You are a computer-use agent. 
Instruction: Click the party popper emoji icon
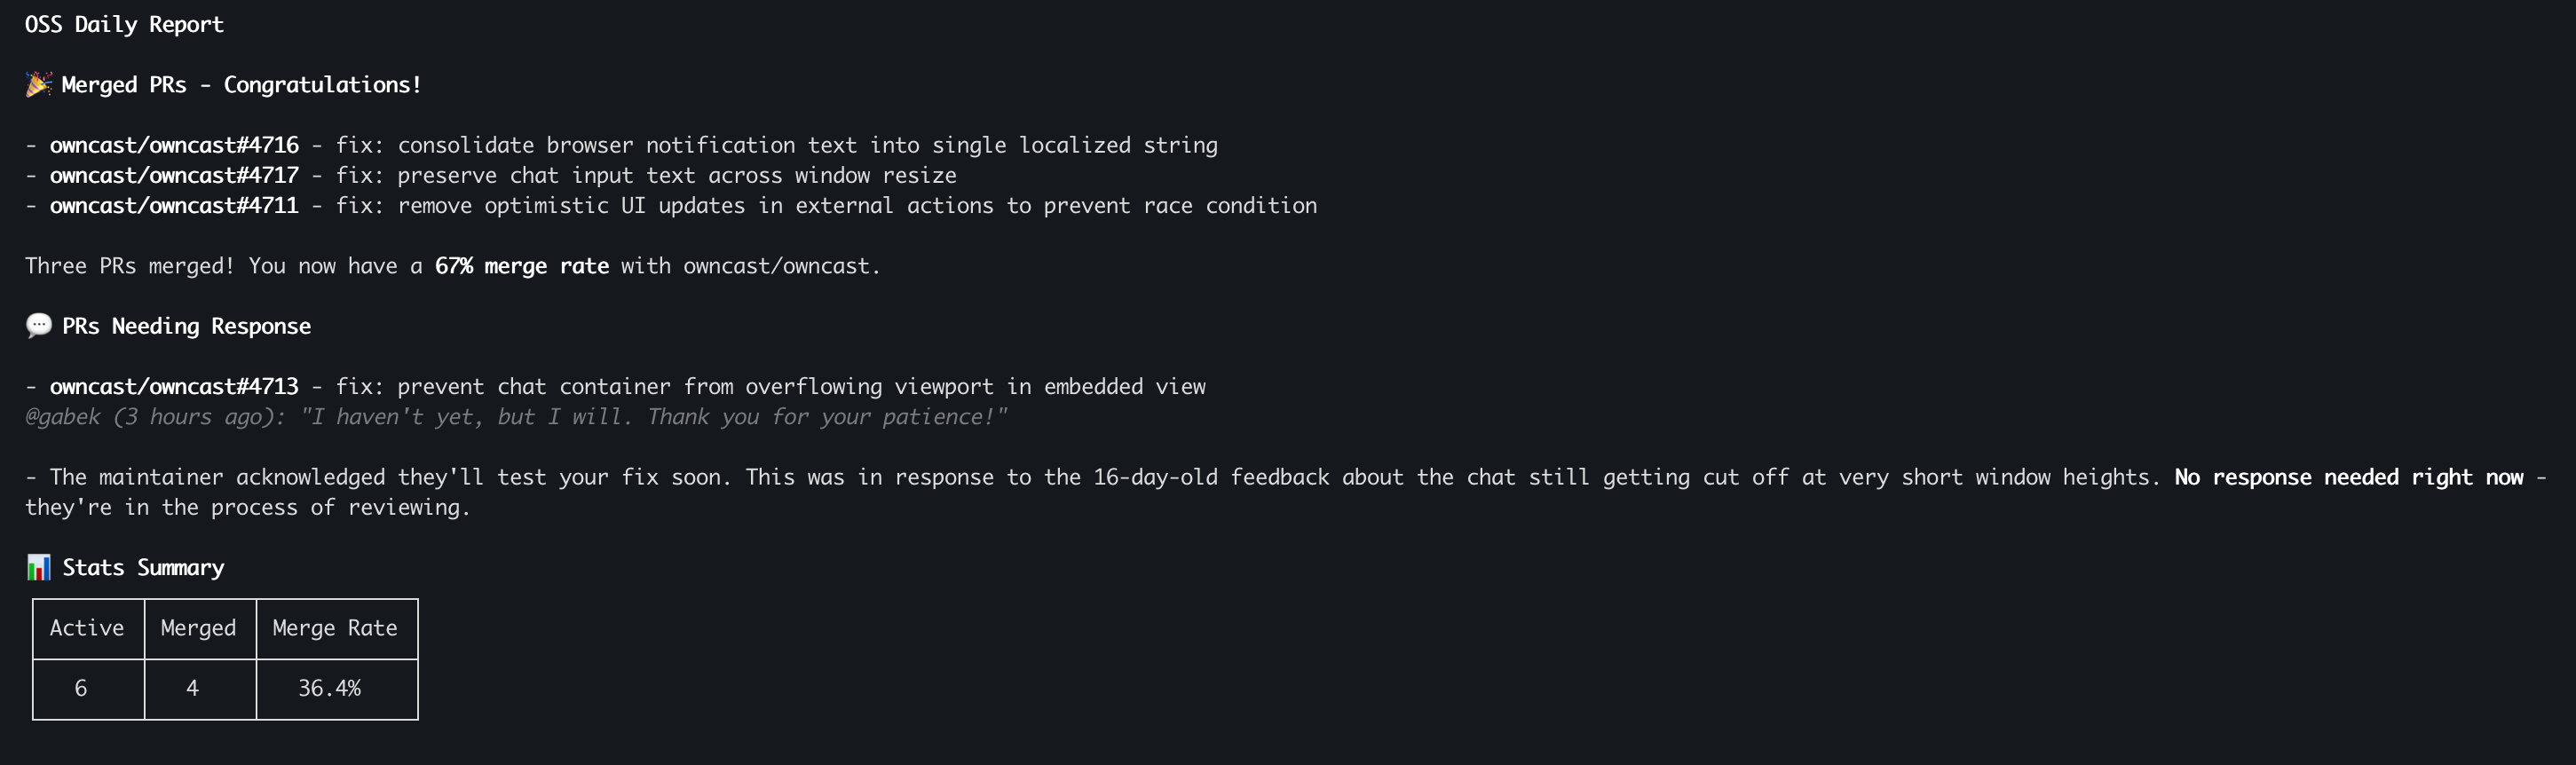click(x=38, y=85)
